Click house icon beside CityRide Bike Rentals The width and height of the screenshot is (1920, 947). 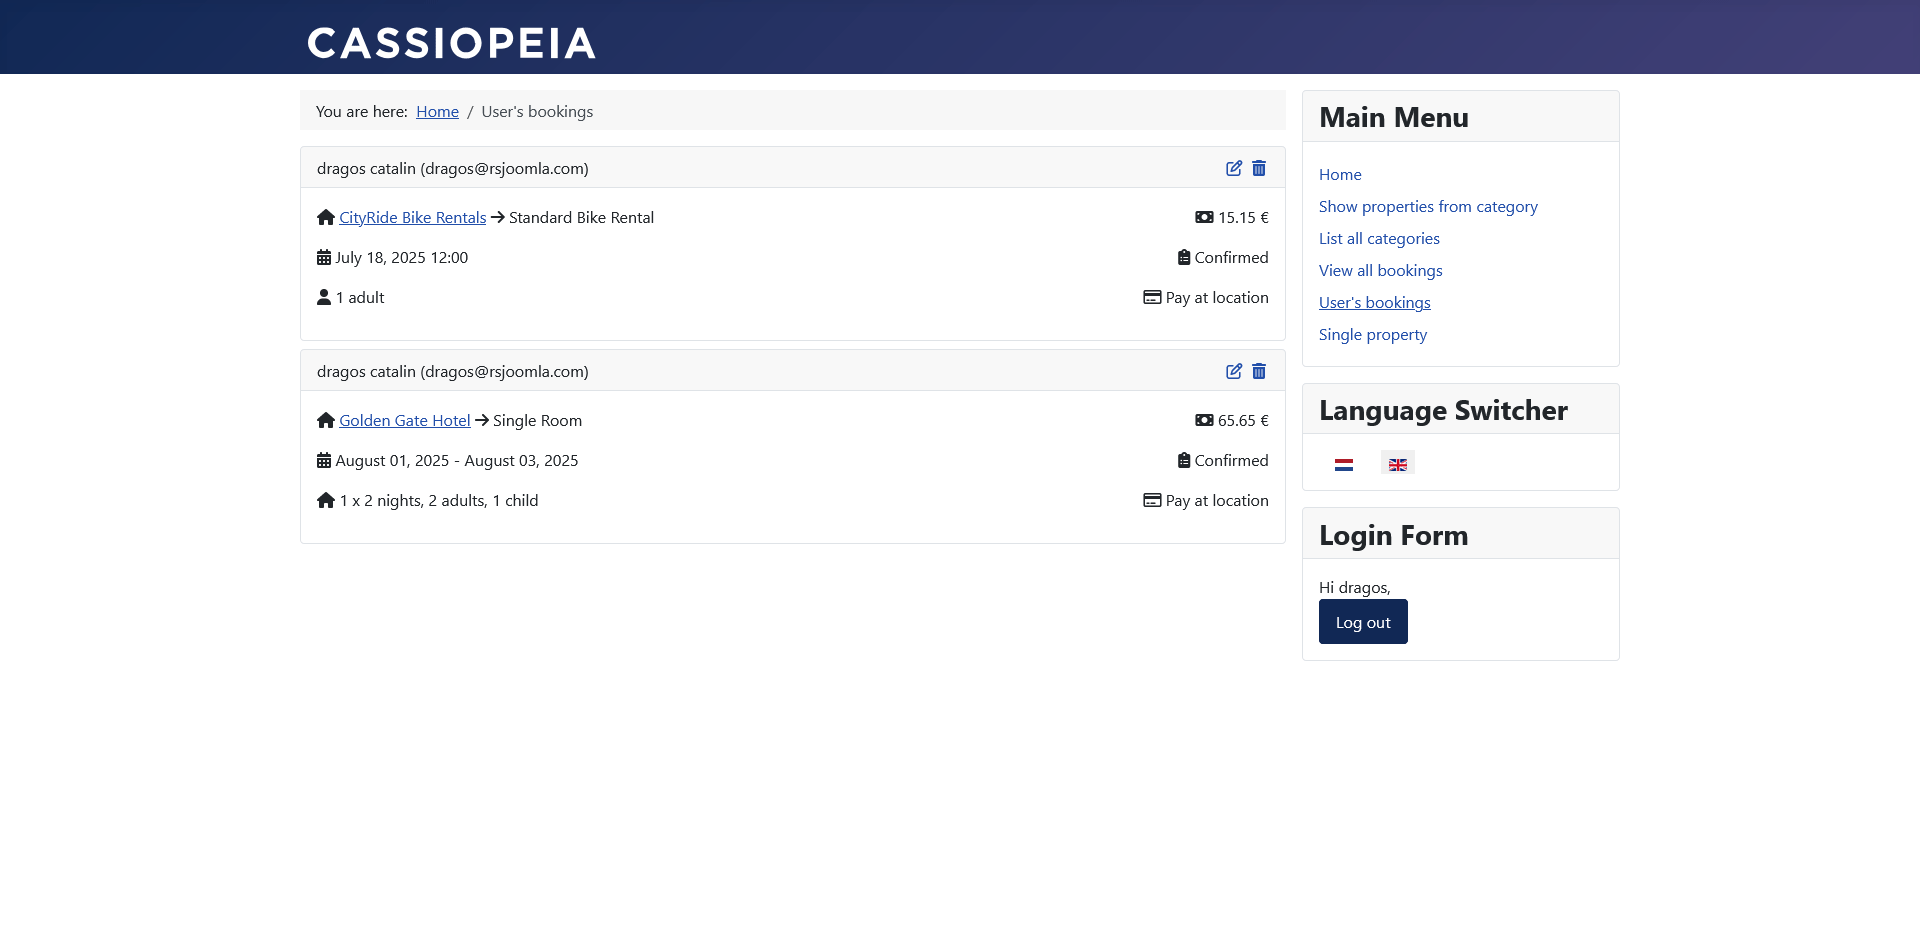click(326, 217)
